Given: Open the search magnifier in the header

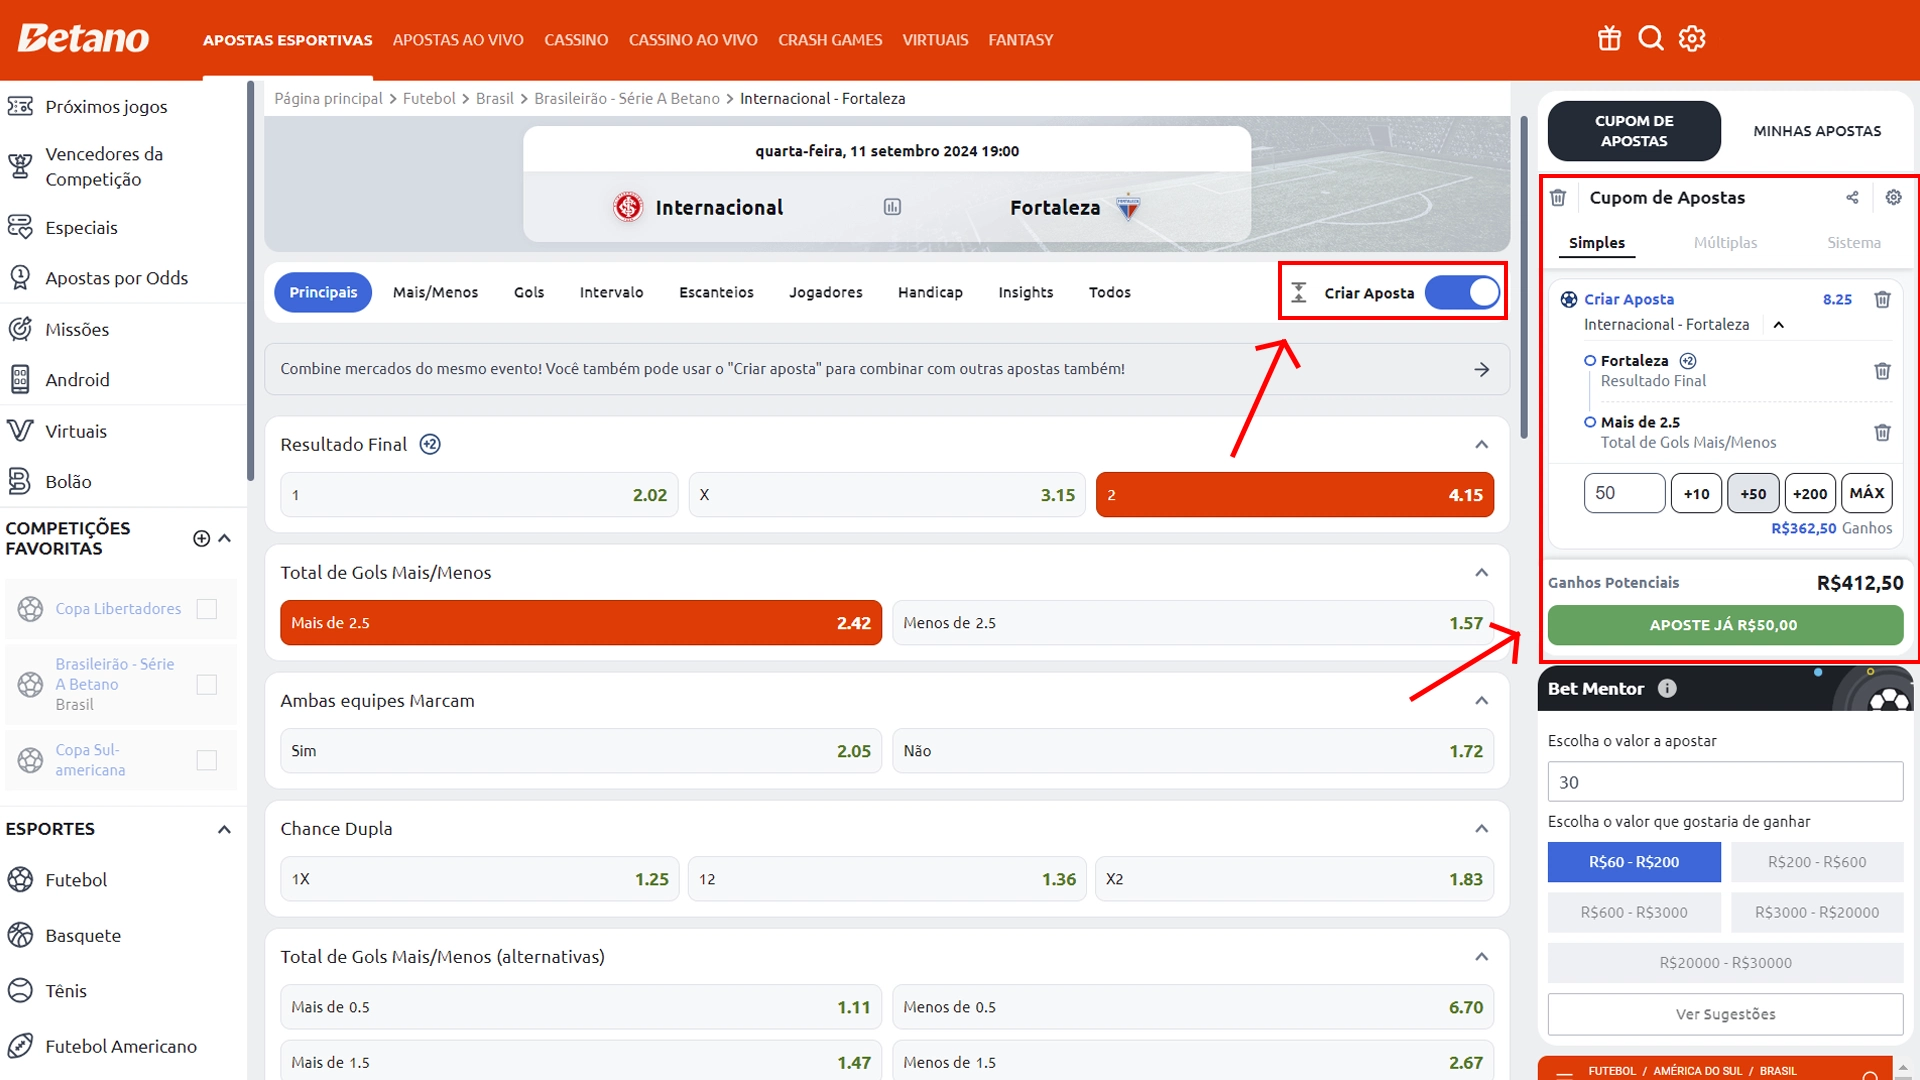Looking at the screenshot, I should 1651,39.
